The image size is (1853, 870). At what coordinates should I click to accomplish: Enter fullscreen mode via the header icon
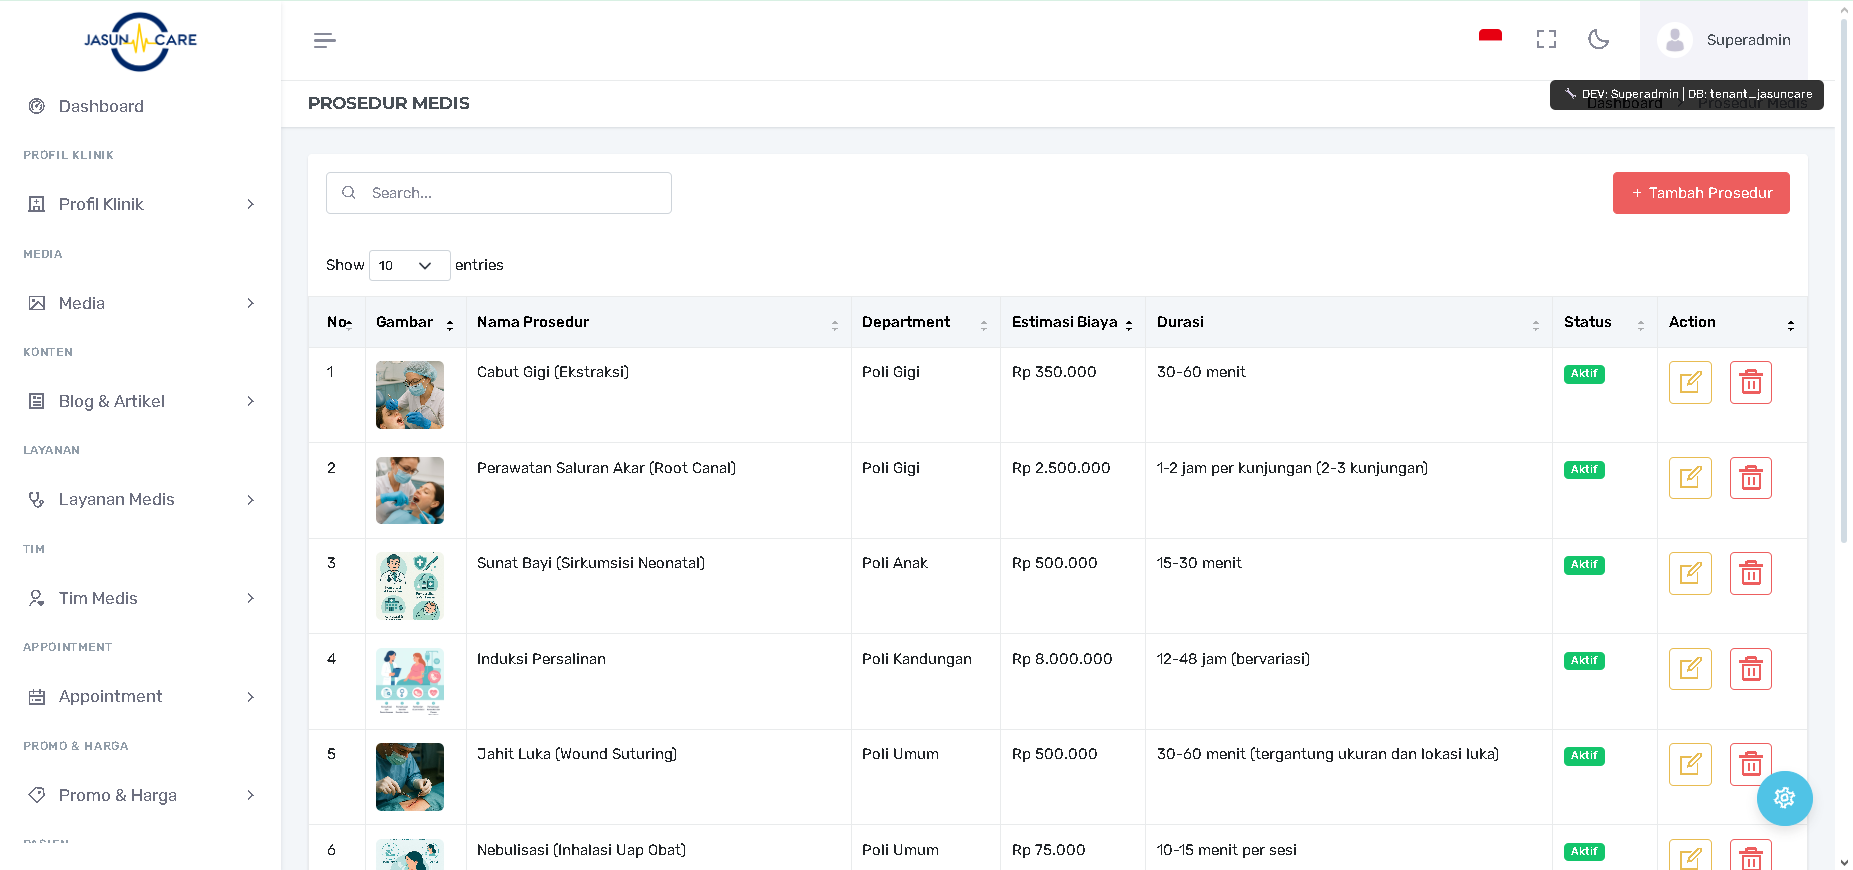click(1546, 39)
